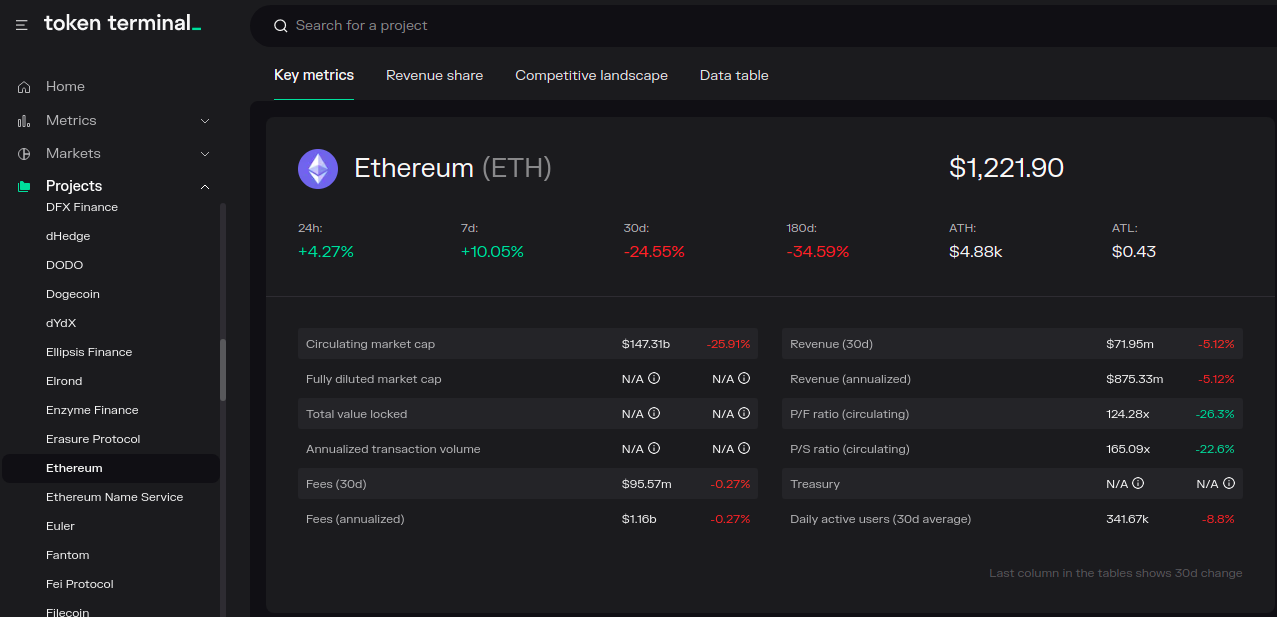
Task: Open the Enzyme Finance project
Action: point(92,410)
